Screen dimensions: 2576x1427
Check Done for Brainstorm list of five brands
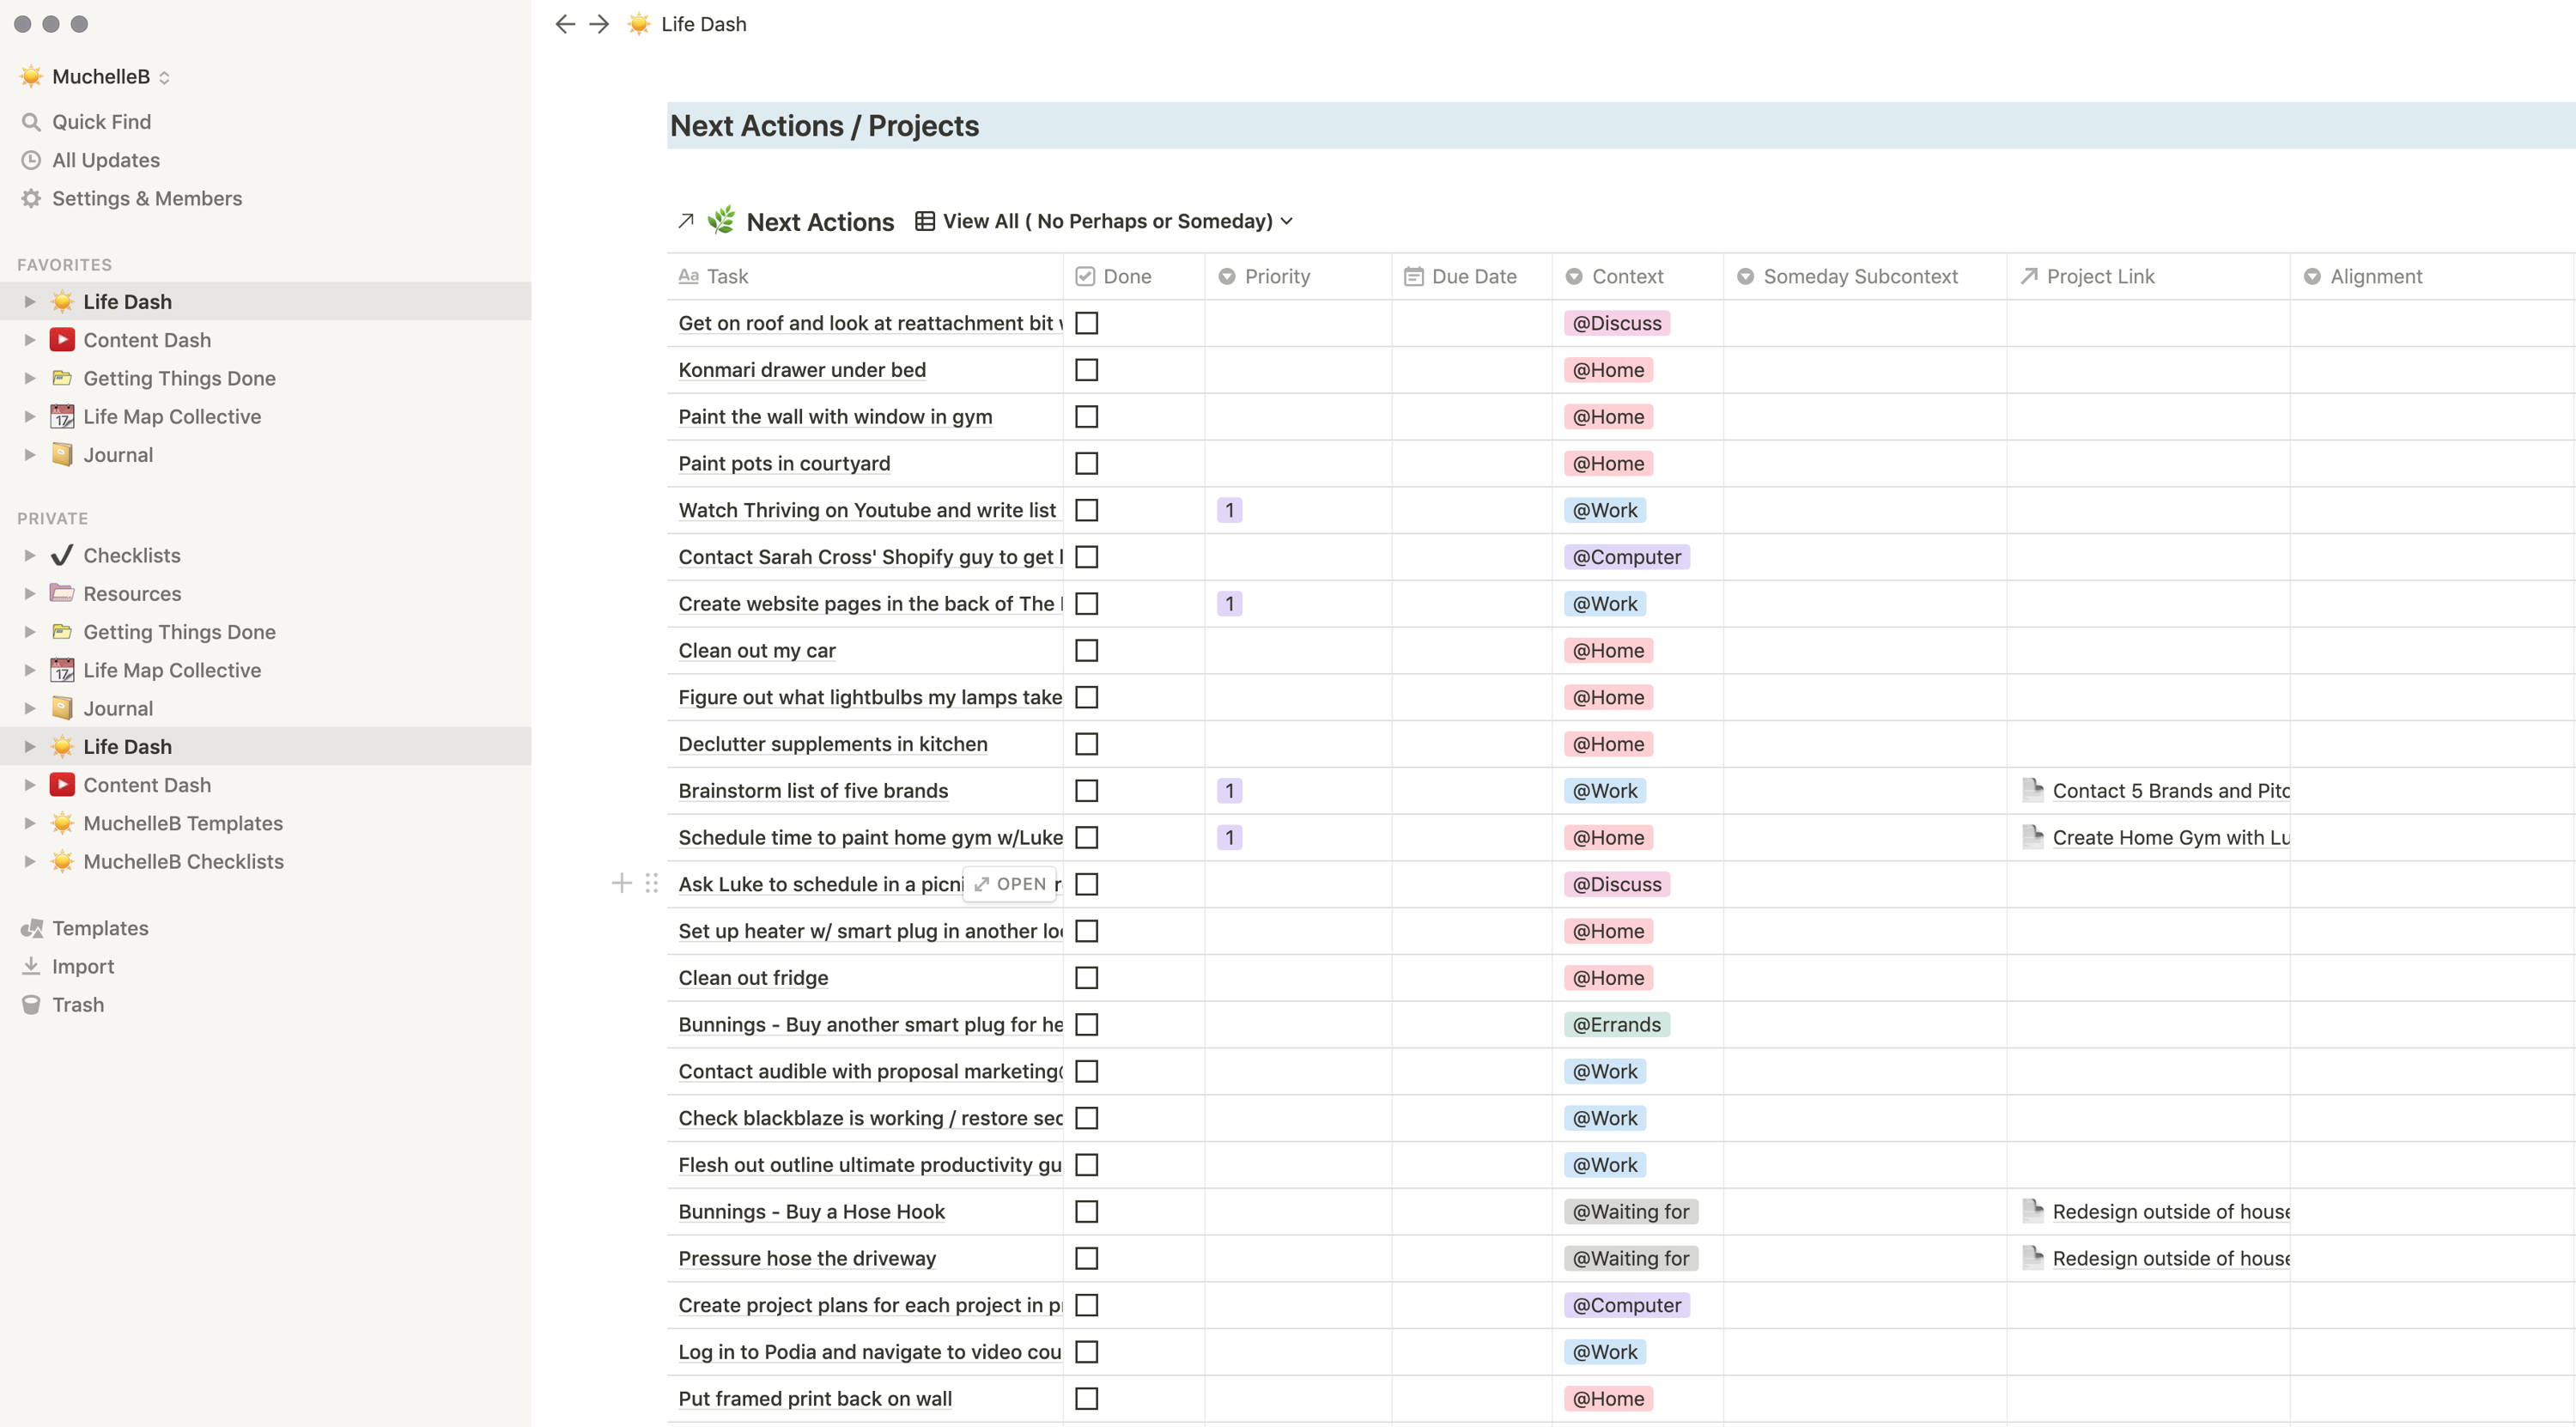pos(1086,790)
